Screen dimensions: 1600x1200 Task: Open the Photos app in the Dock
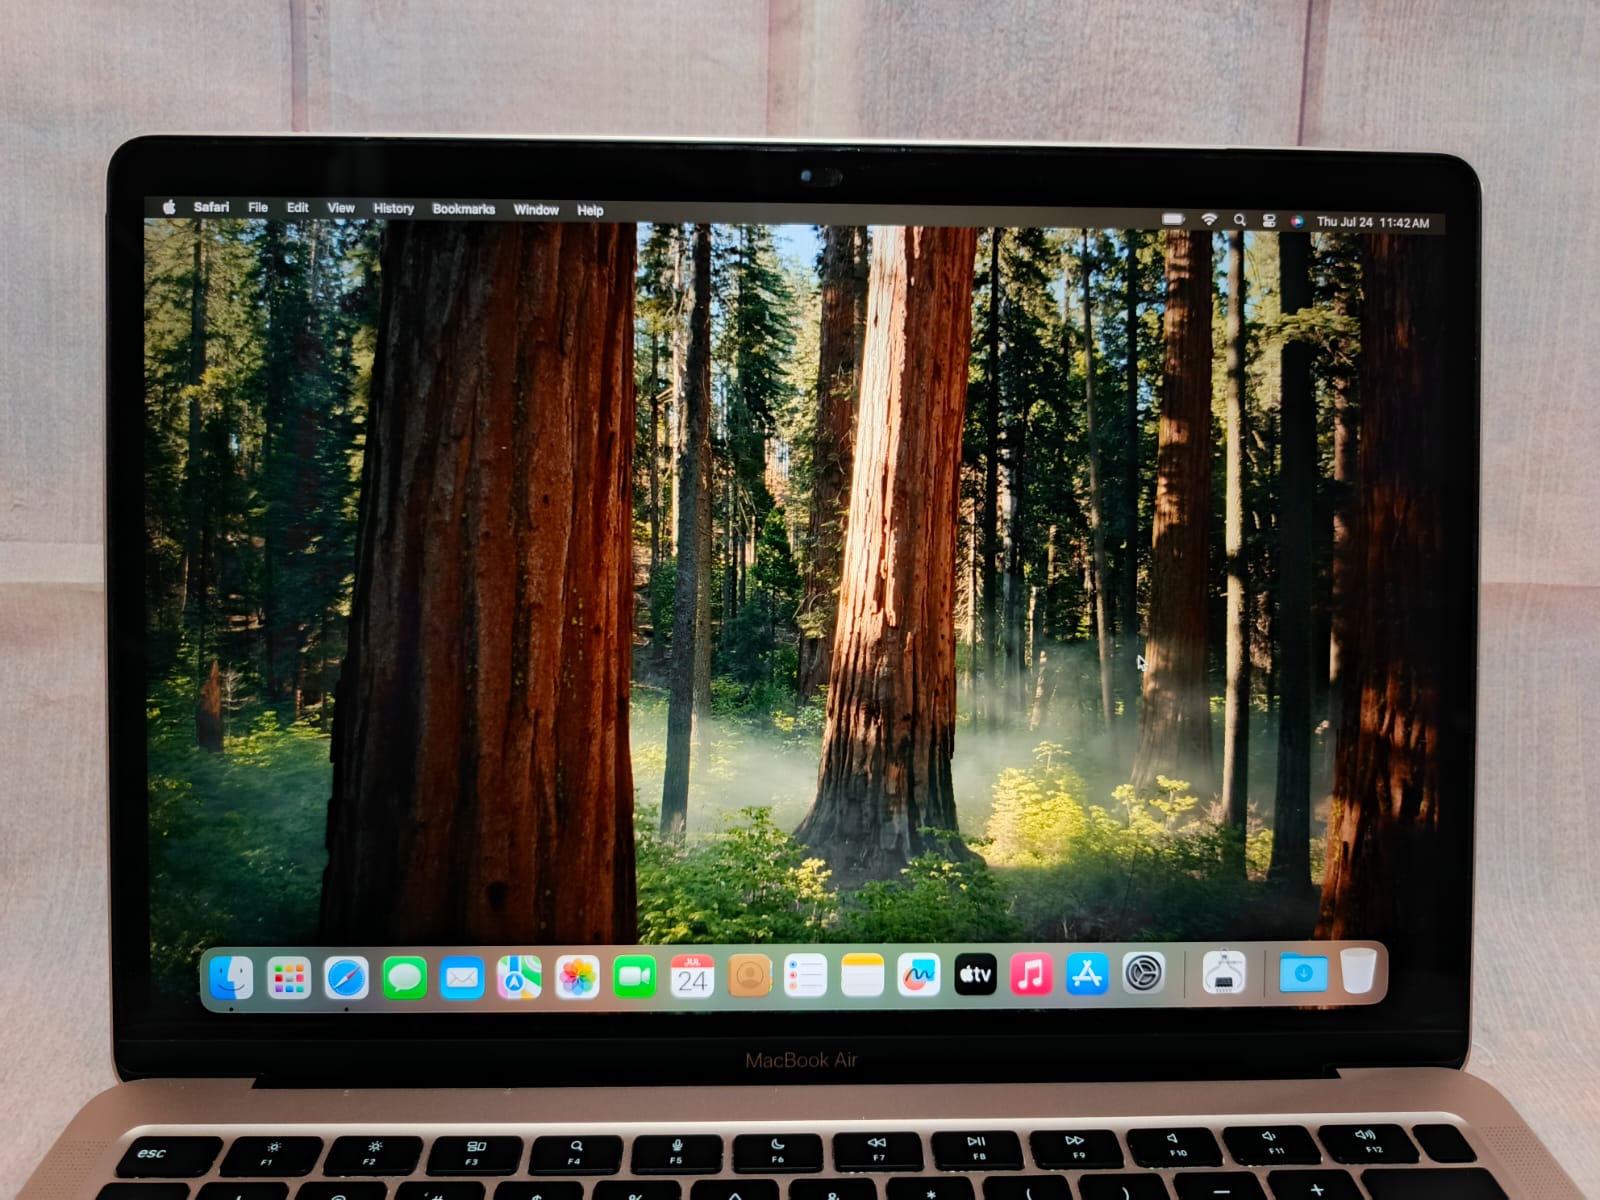click(577, 977)
